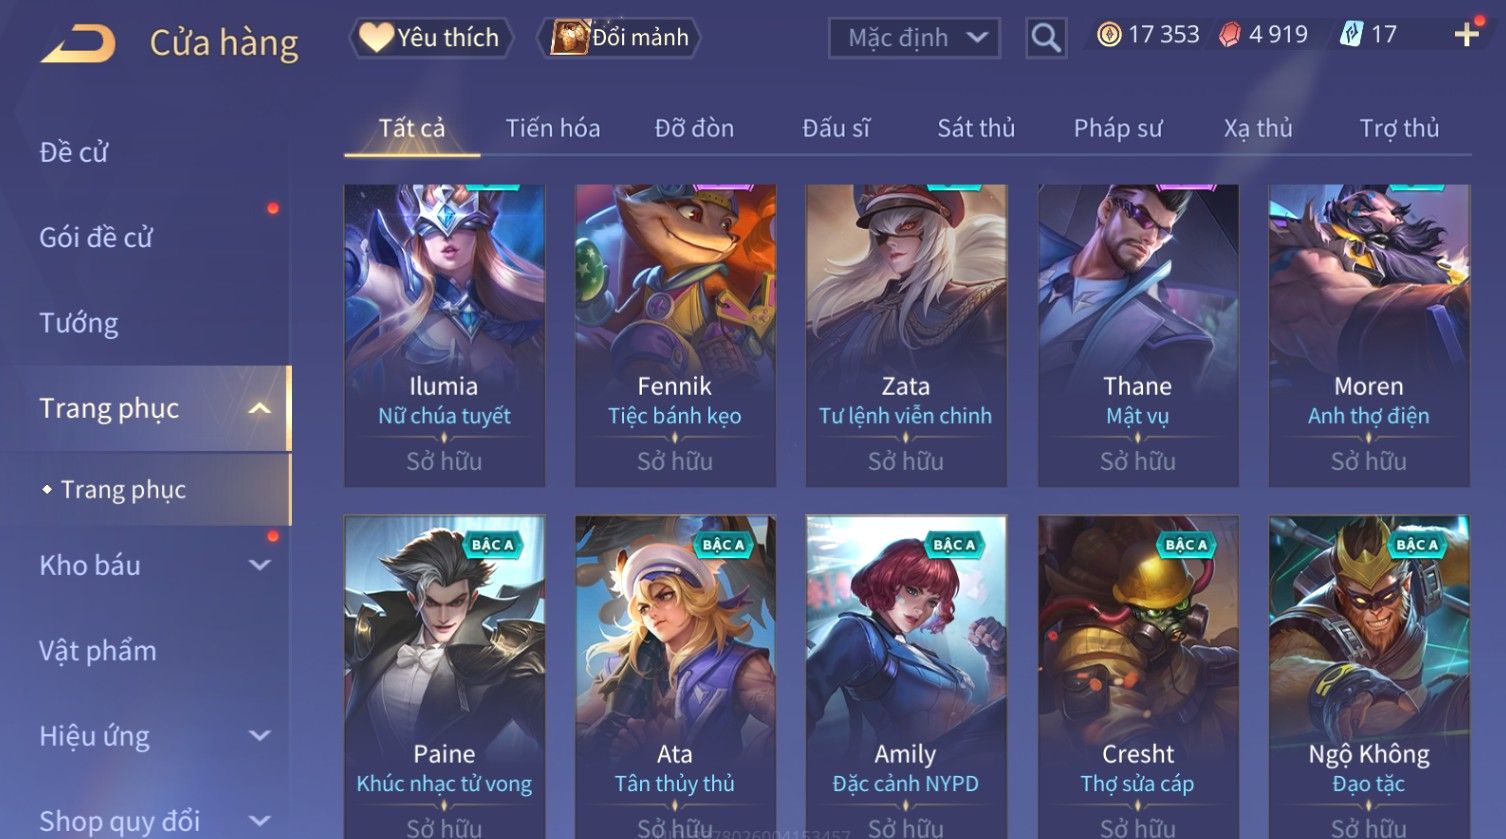Tap the red ruby currency icon
This screenshot has height=839, width=1506.
1230,35
